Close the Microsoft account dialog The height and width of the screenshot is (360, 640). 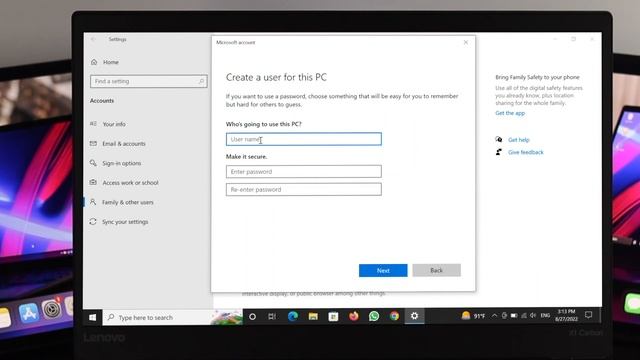click(x=466, y=42)
